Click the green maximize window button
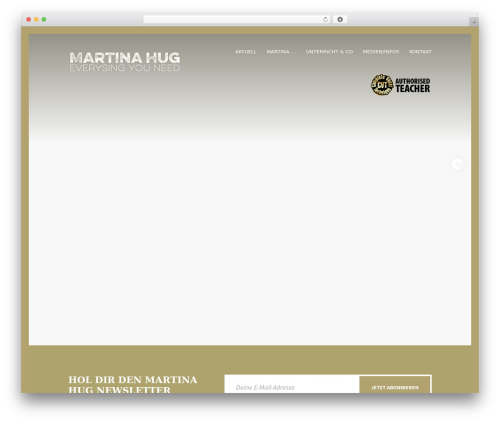This screenshot has width=500, height=423. click(x=44, y=20)
